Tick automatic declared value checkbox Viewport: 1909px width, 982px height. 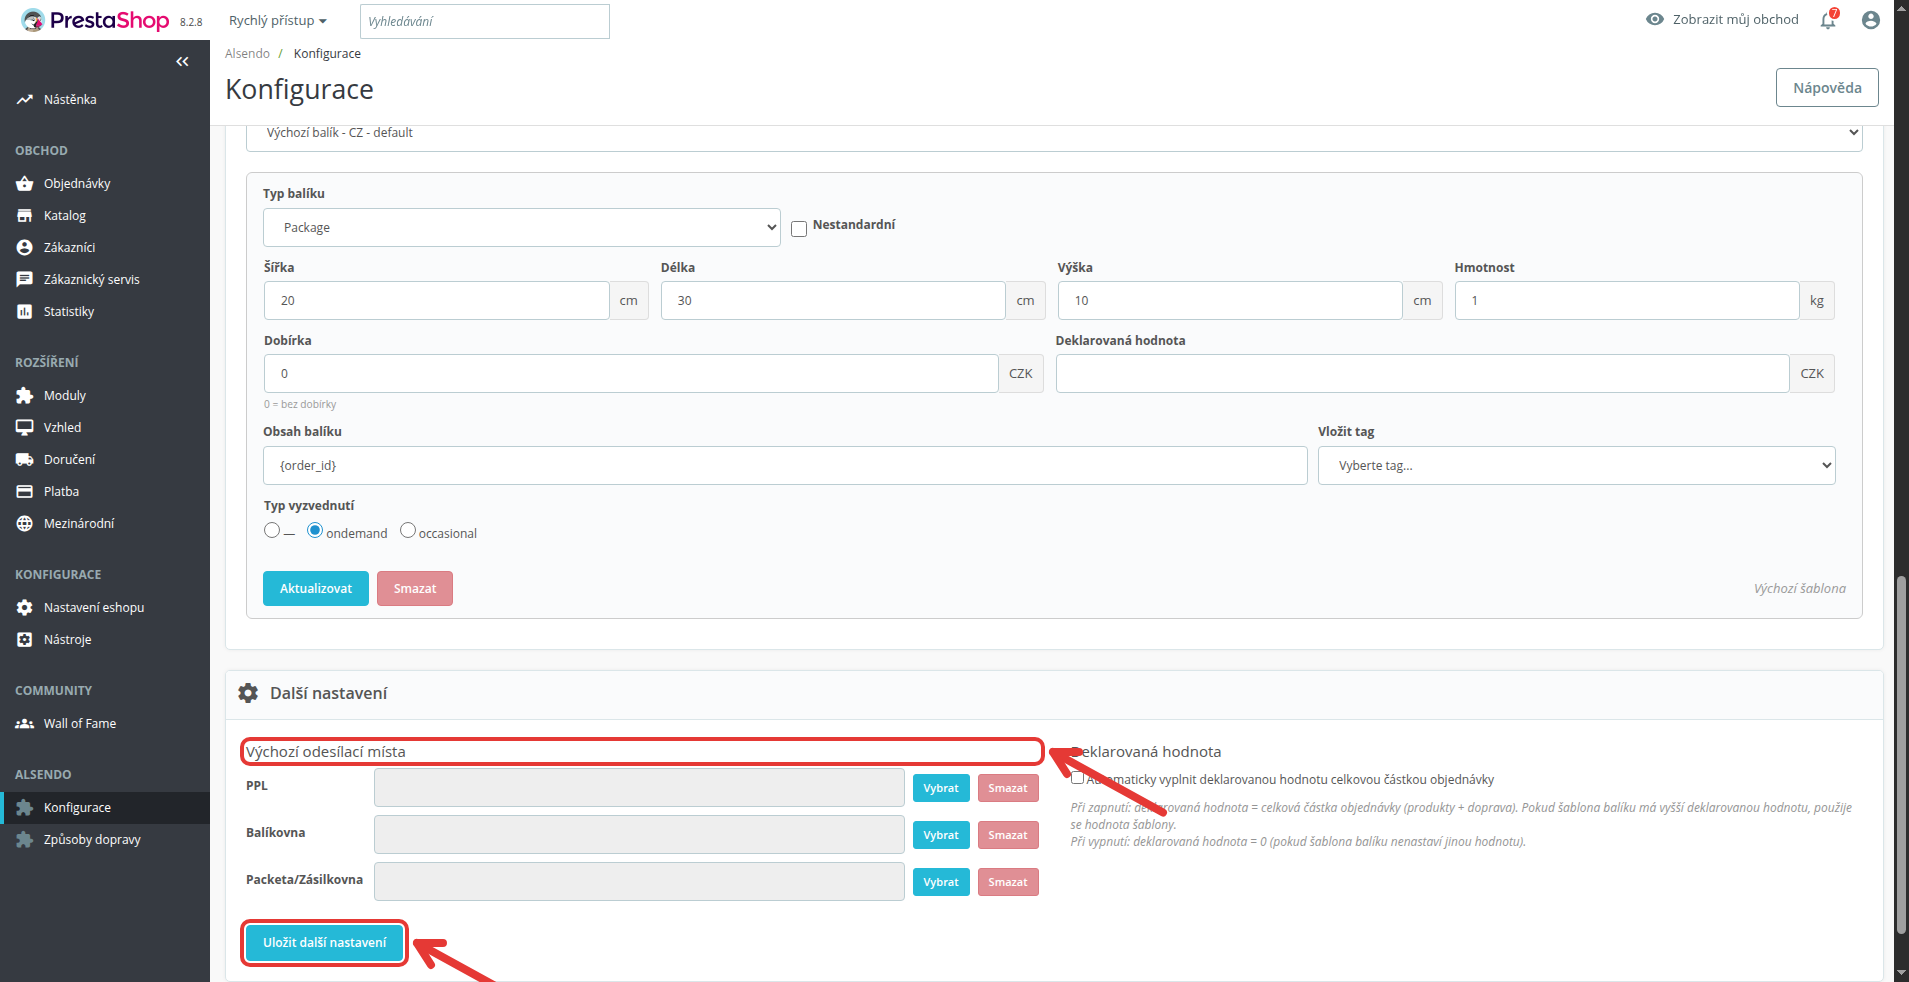[x=1077, y=778]
